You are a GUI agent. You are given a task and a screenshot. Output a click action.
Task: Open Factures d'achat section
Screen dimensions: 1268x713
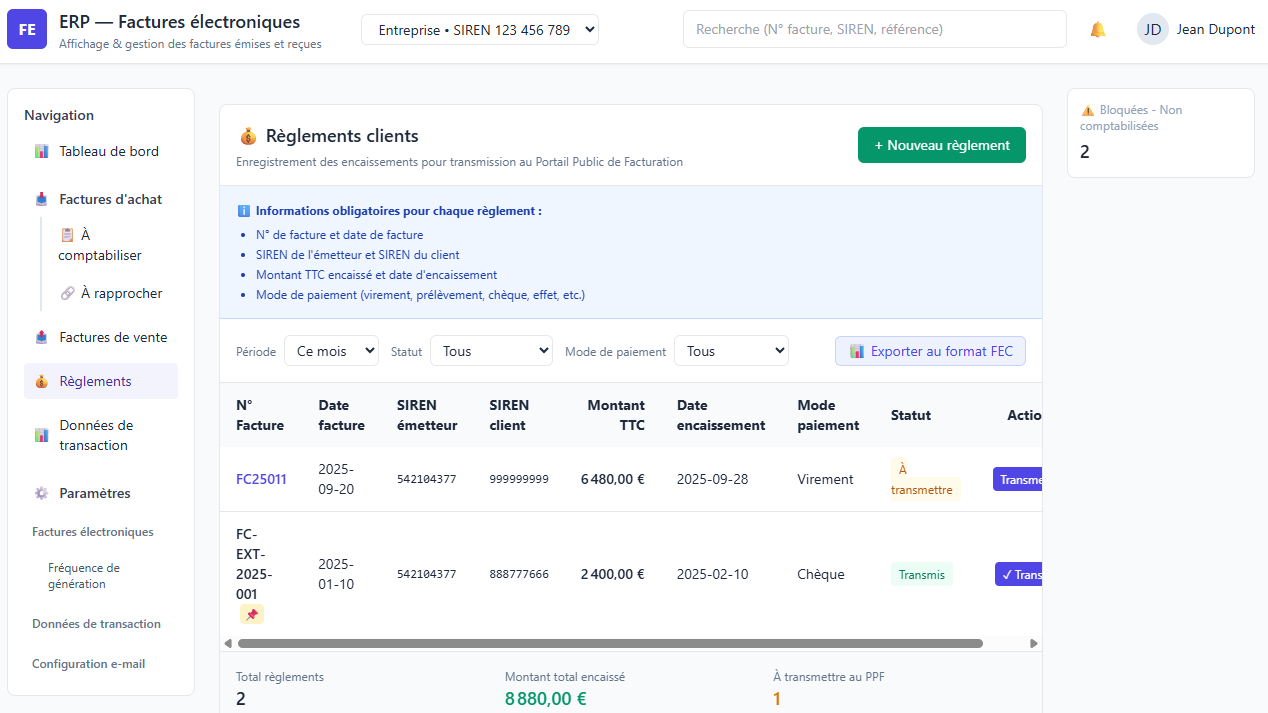coord(101,200)
